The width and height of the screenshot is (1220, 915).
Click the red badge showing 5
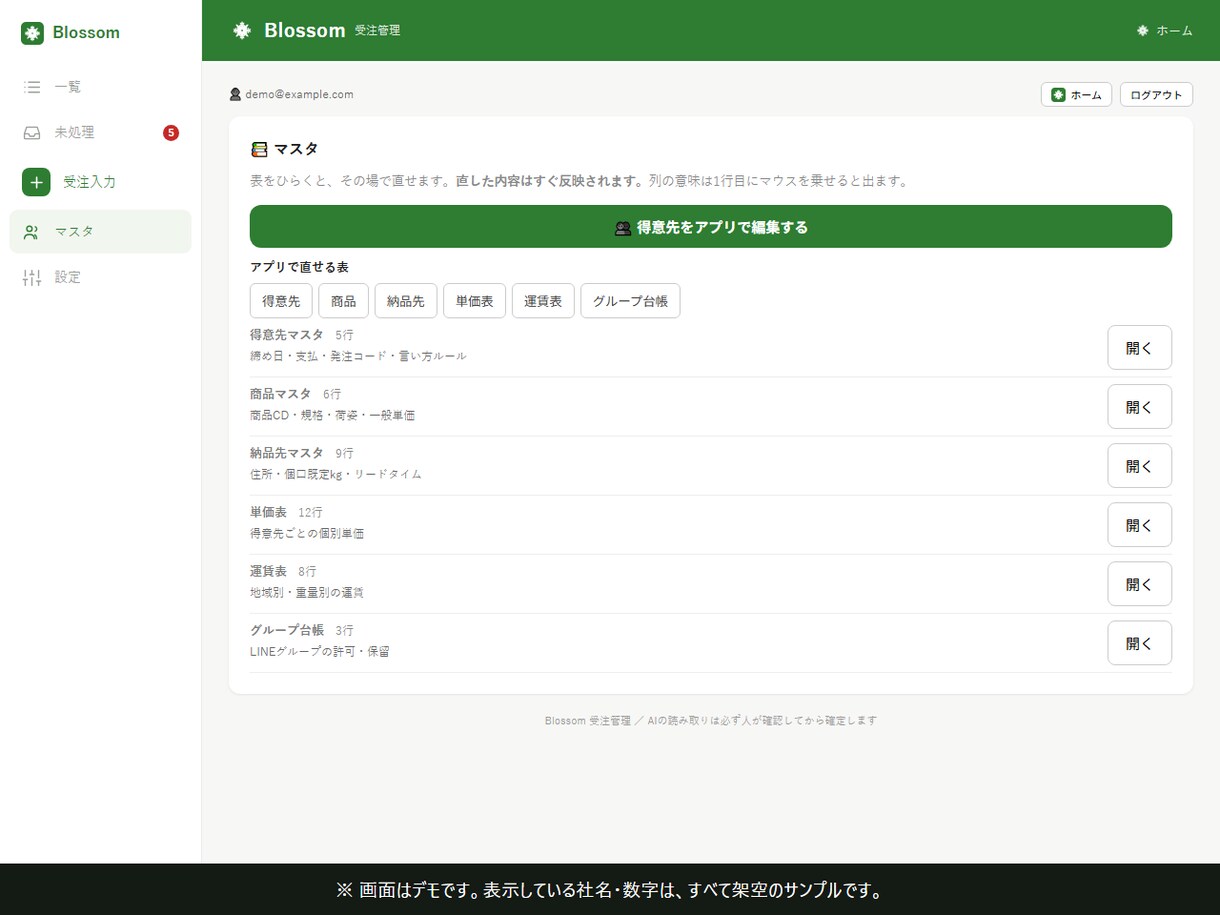pyautogui.click(x=171, y=132)
